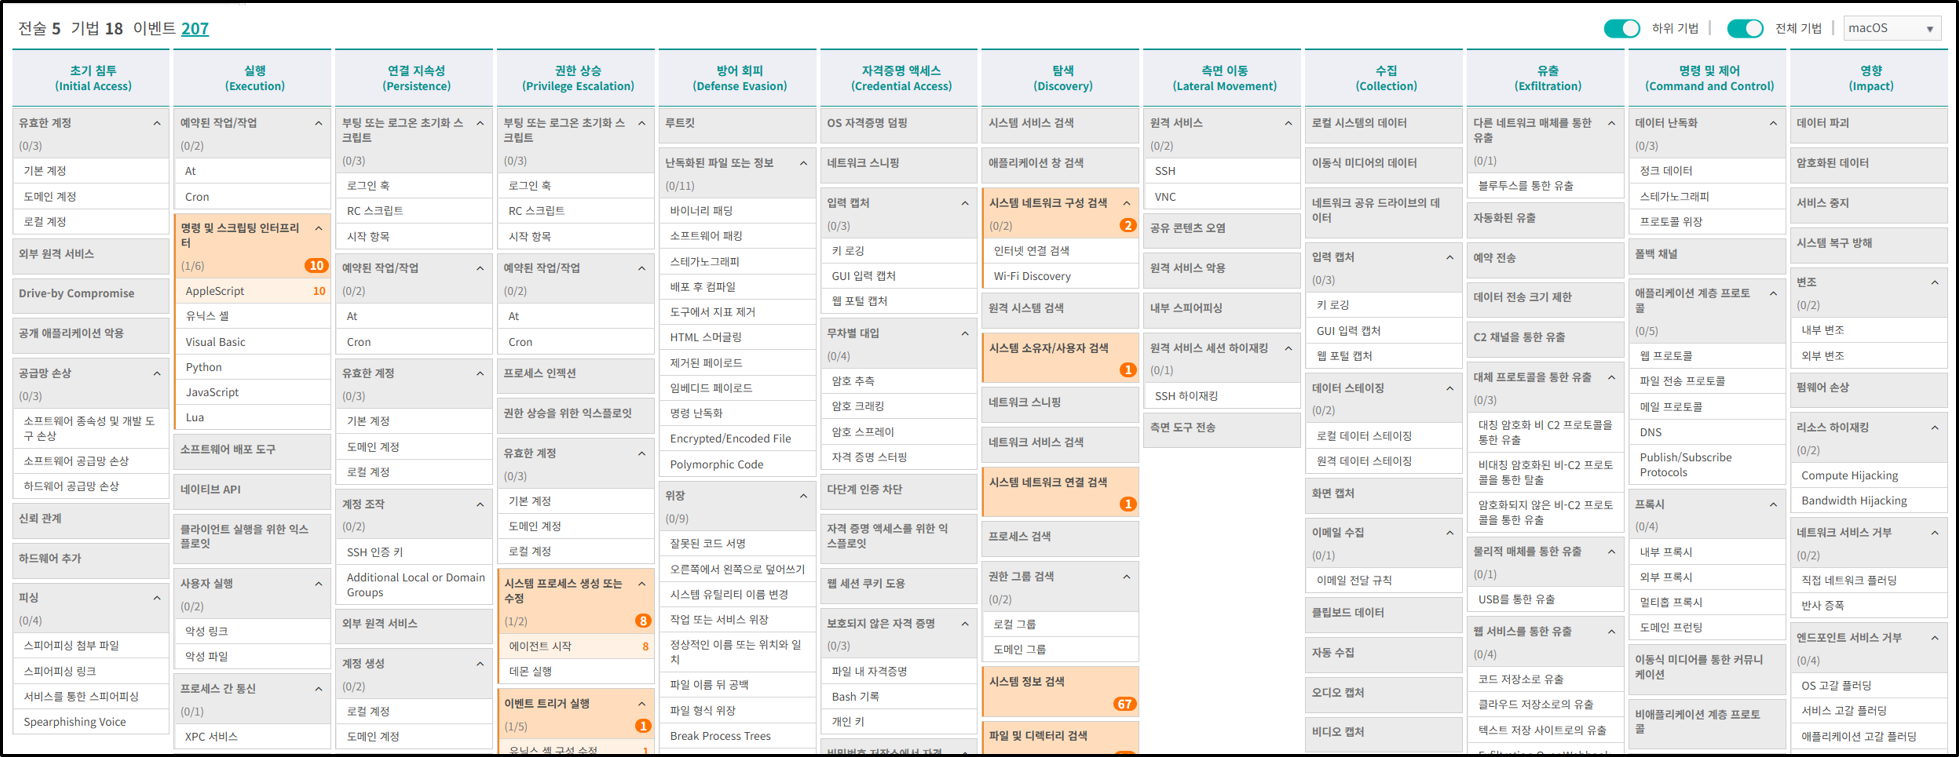Collapse the 데이터 난독화 chevron

tap(1773, 123)
